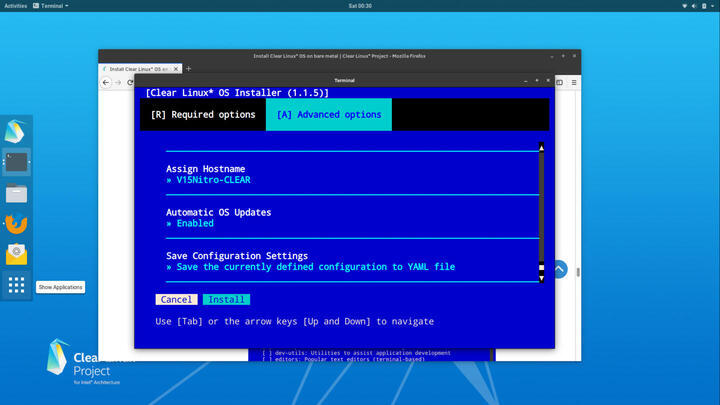This screenshot has height=405, width=720.
Task: Click the editors bundle line in Firefox
Action: coord(343,359)
